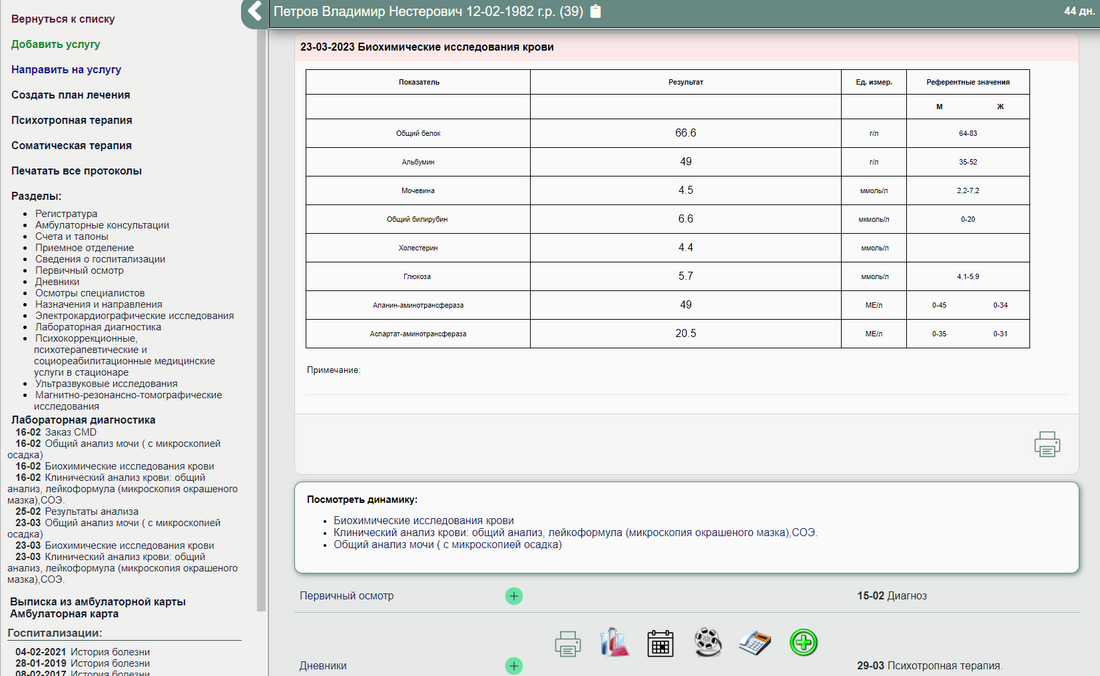Click the telephone icon in bottom toolbar
Viewport: 1100px width, 676px height.
pyautogui.click(x=755, y=642)
